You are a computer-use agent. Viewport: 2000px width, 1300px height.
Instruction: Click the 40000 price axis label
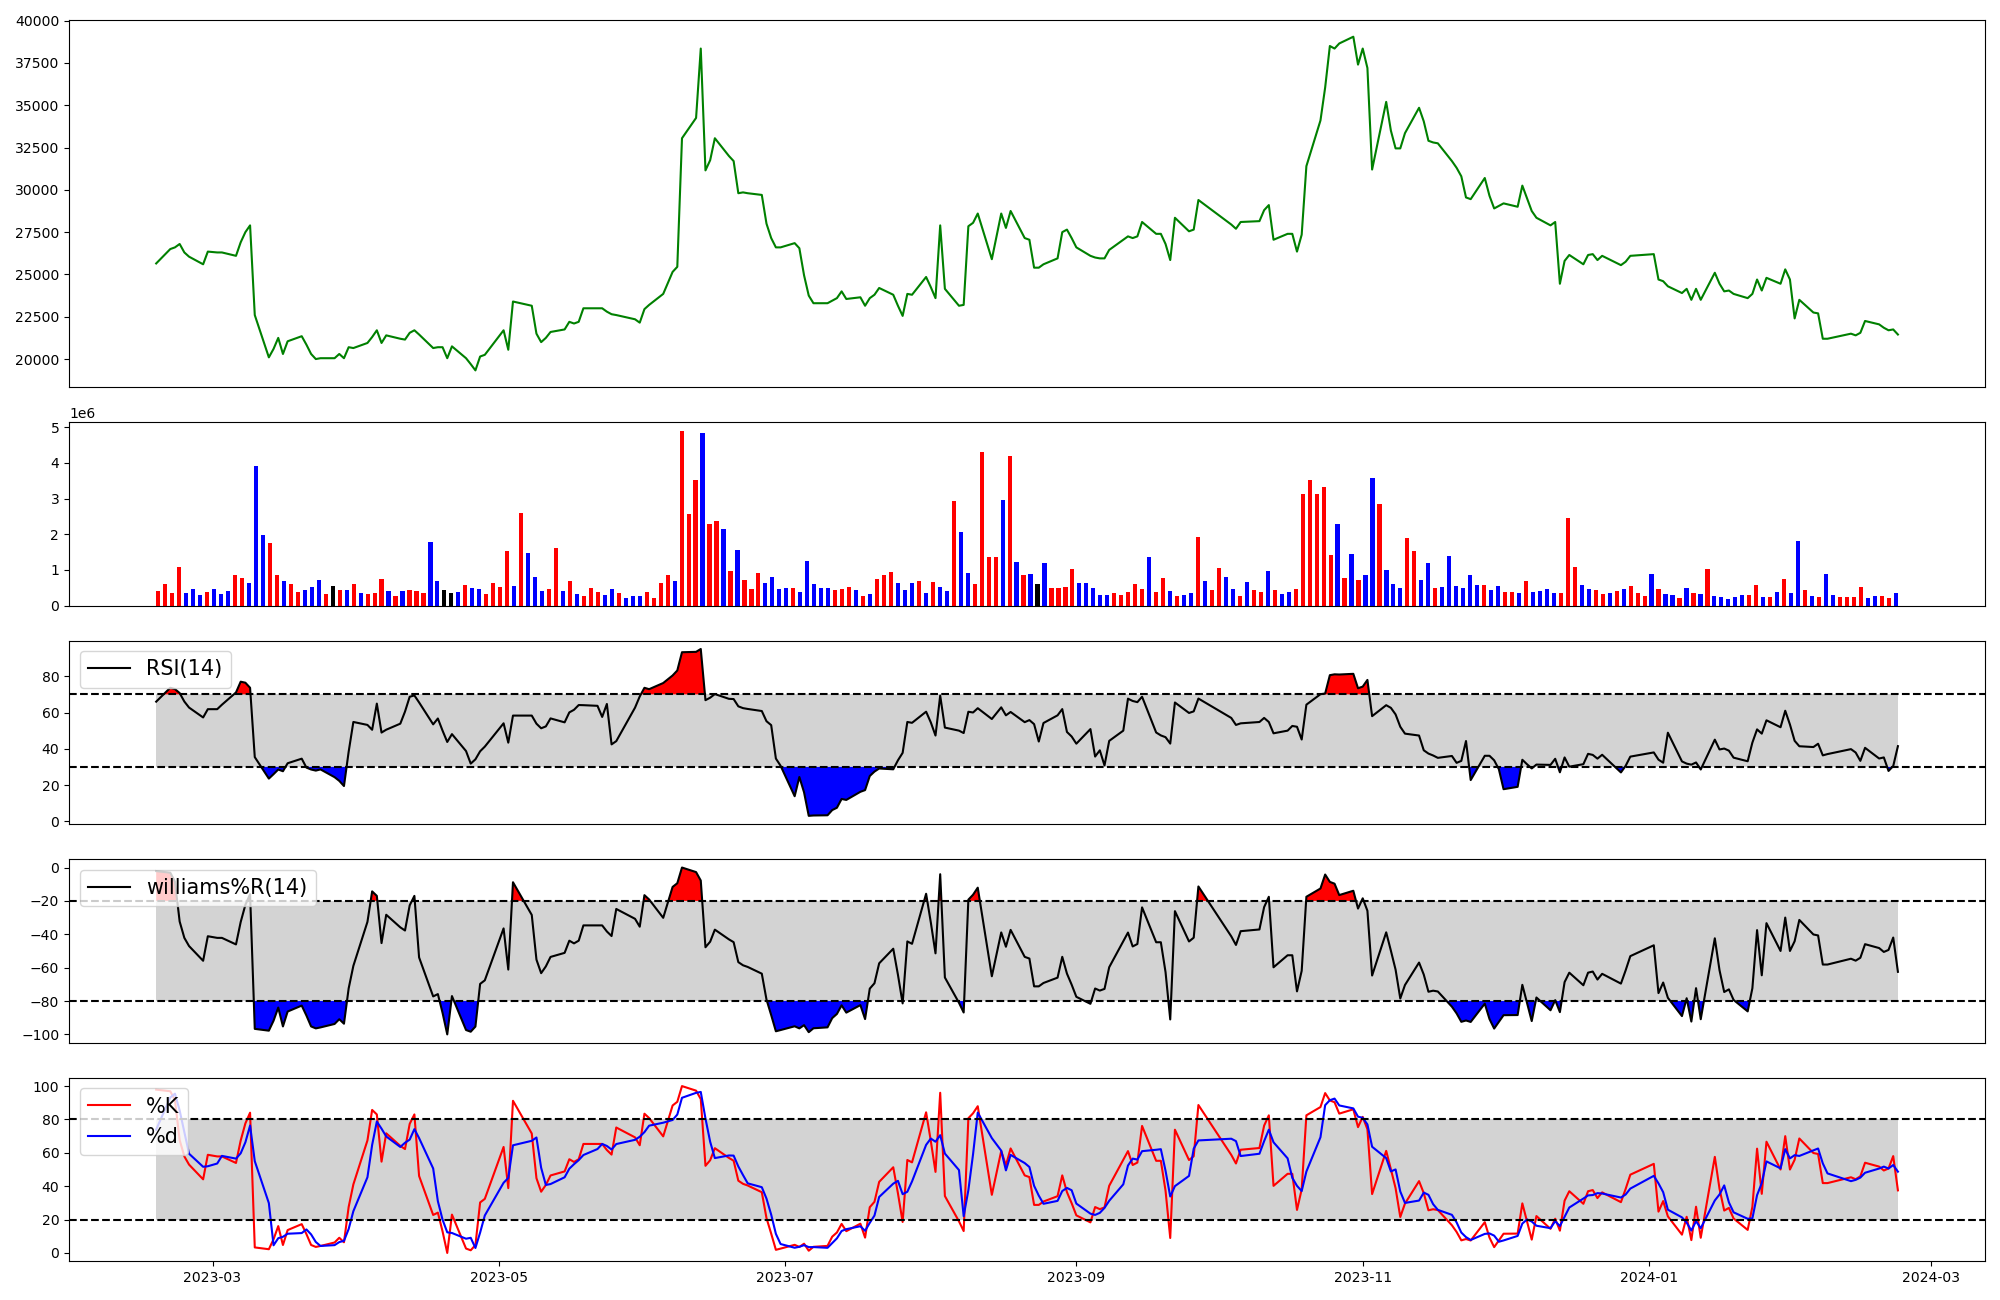coord(36,21)
